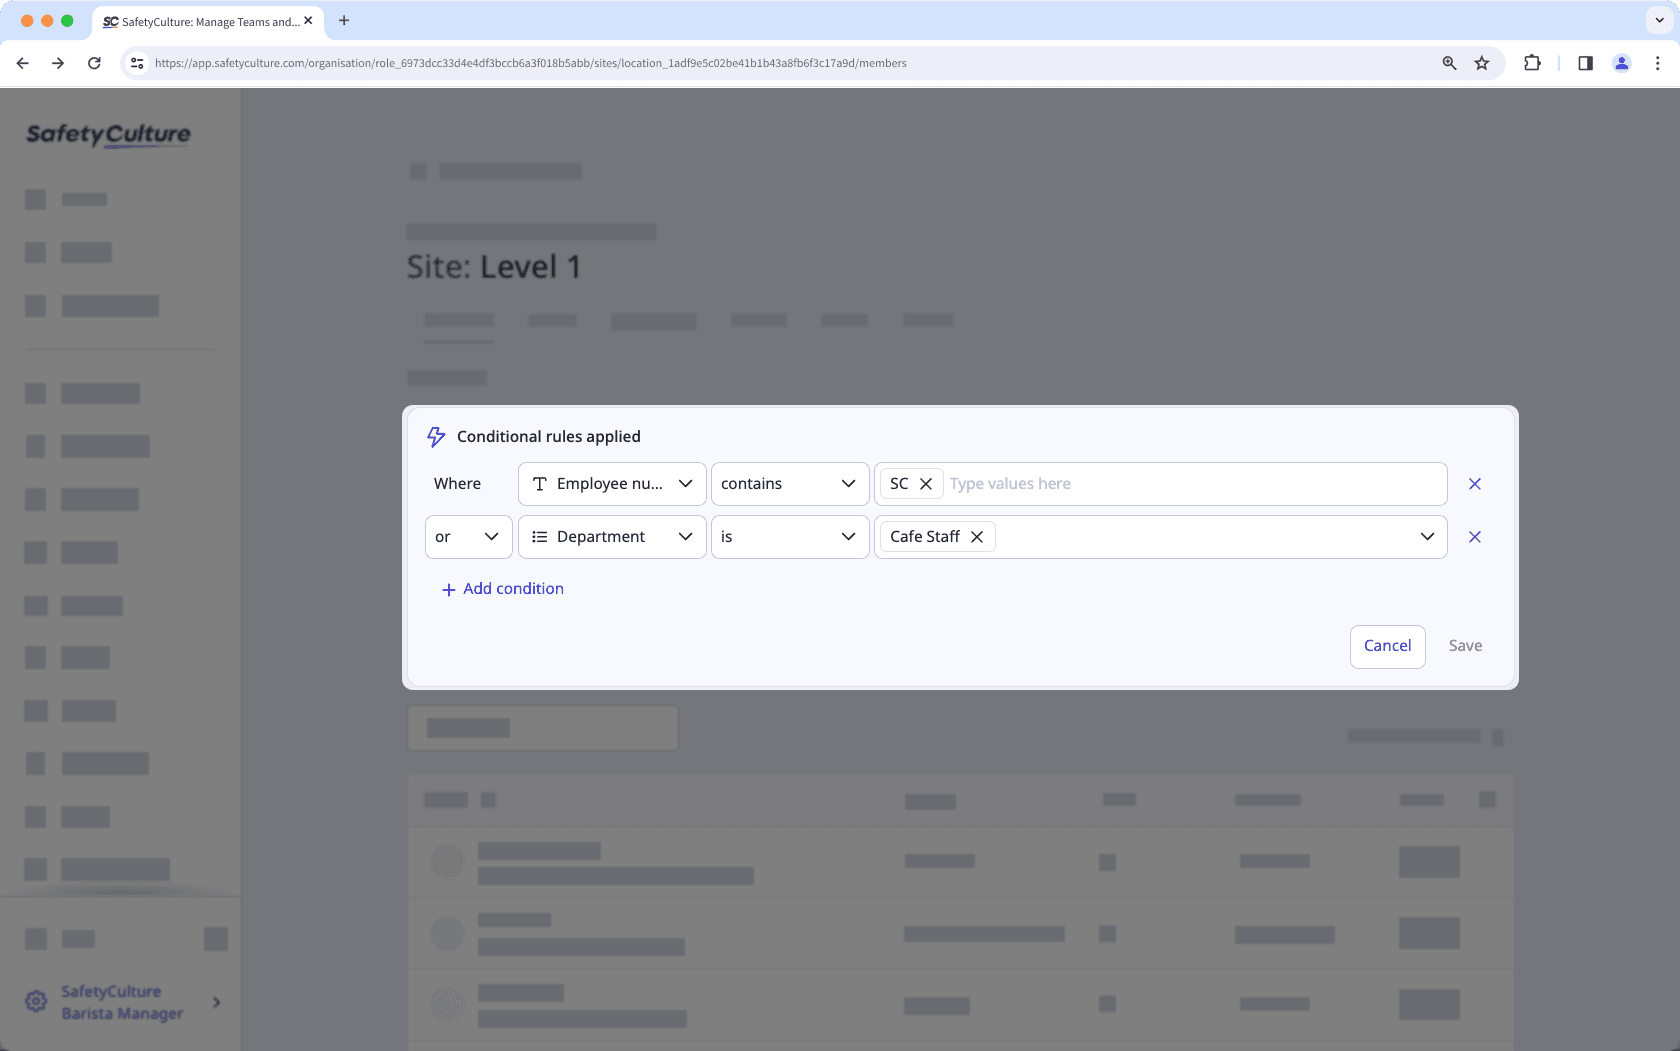This screenshot has height=1051, width=1680.
Task: Reload the current page
Action: click(94, 62)
